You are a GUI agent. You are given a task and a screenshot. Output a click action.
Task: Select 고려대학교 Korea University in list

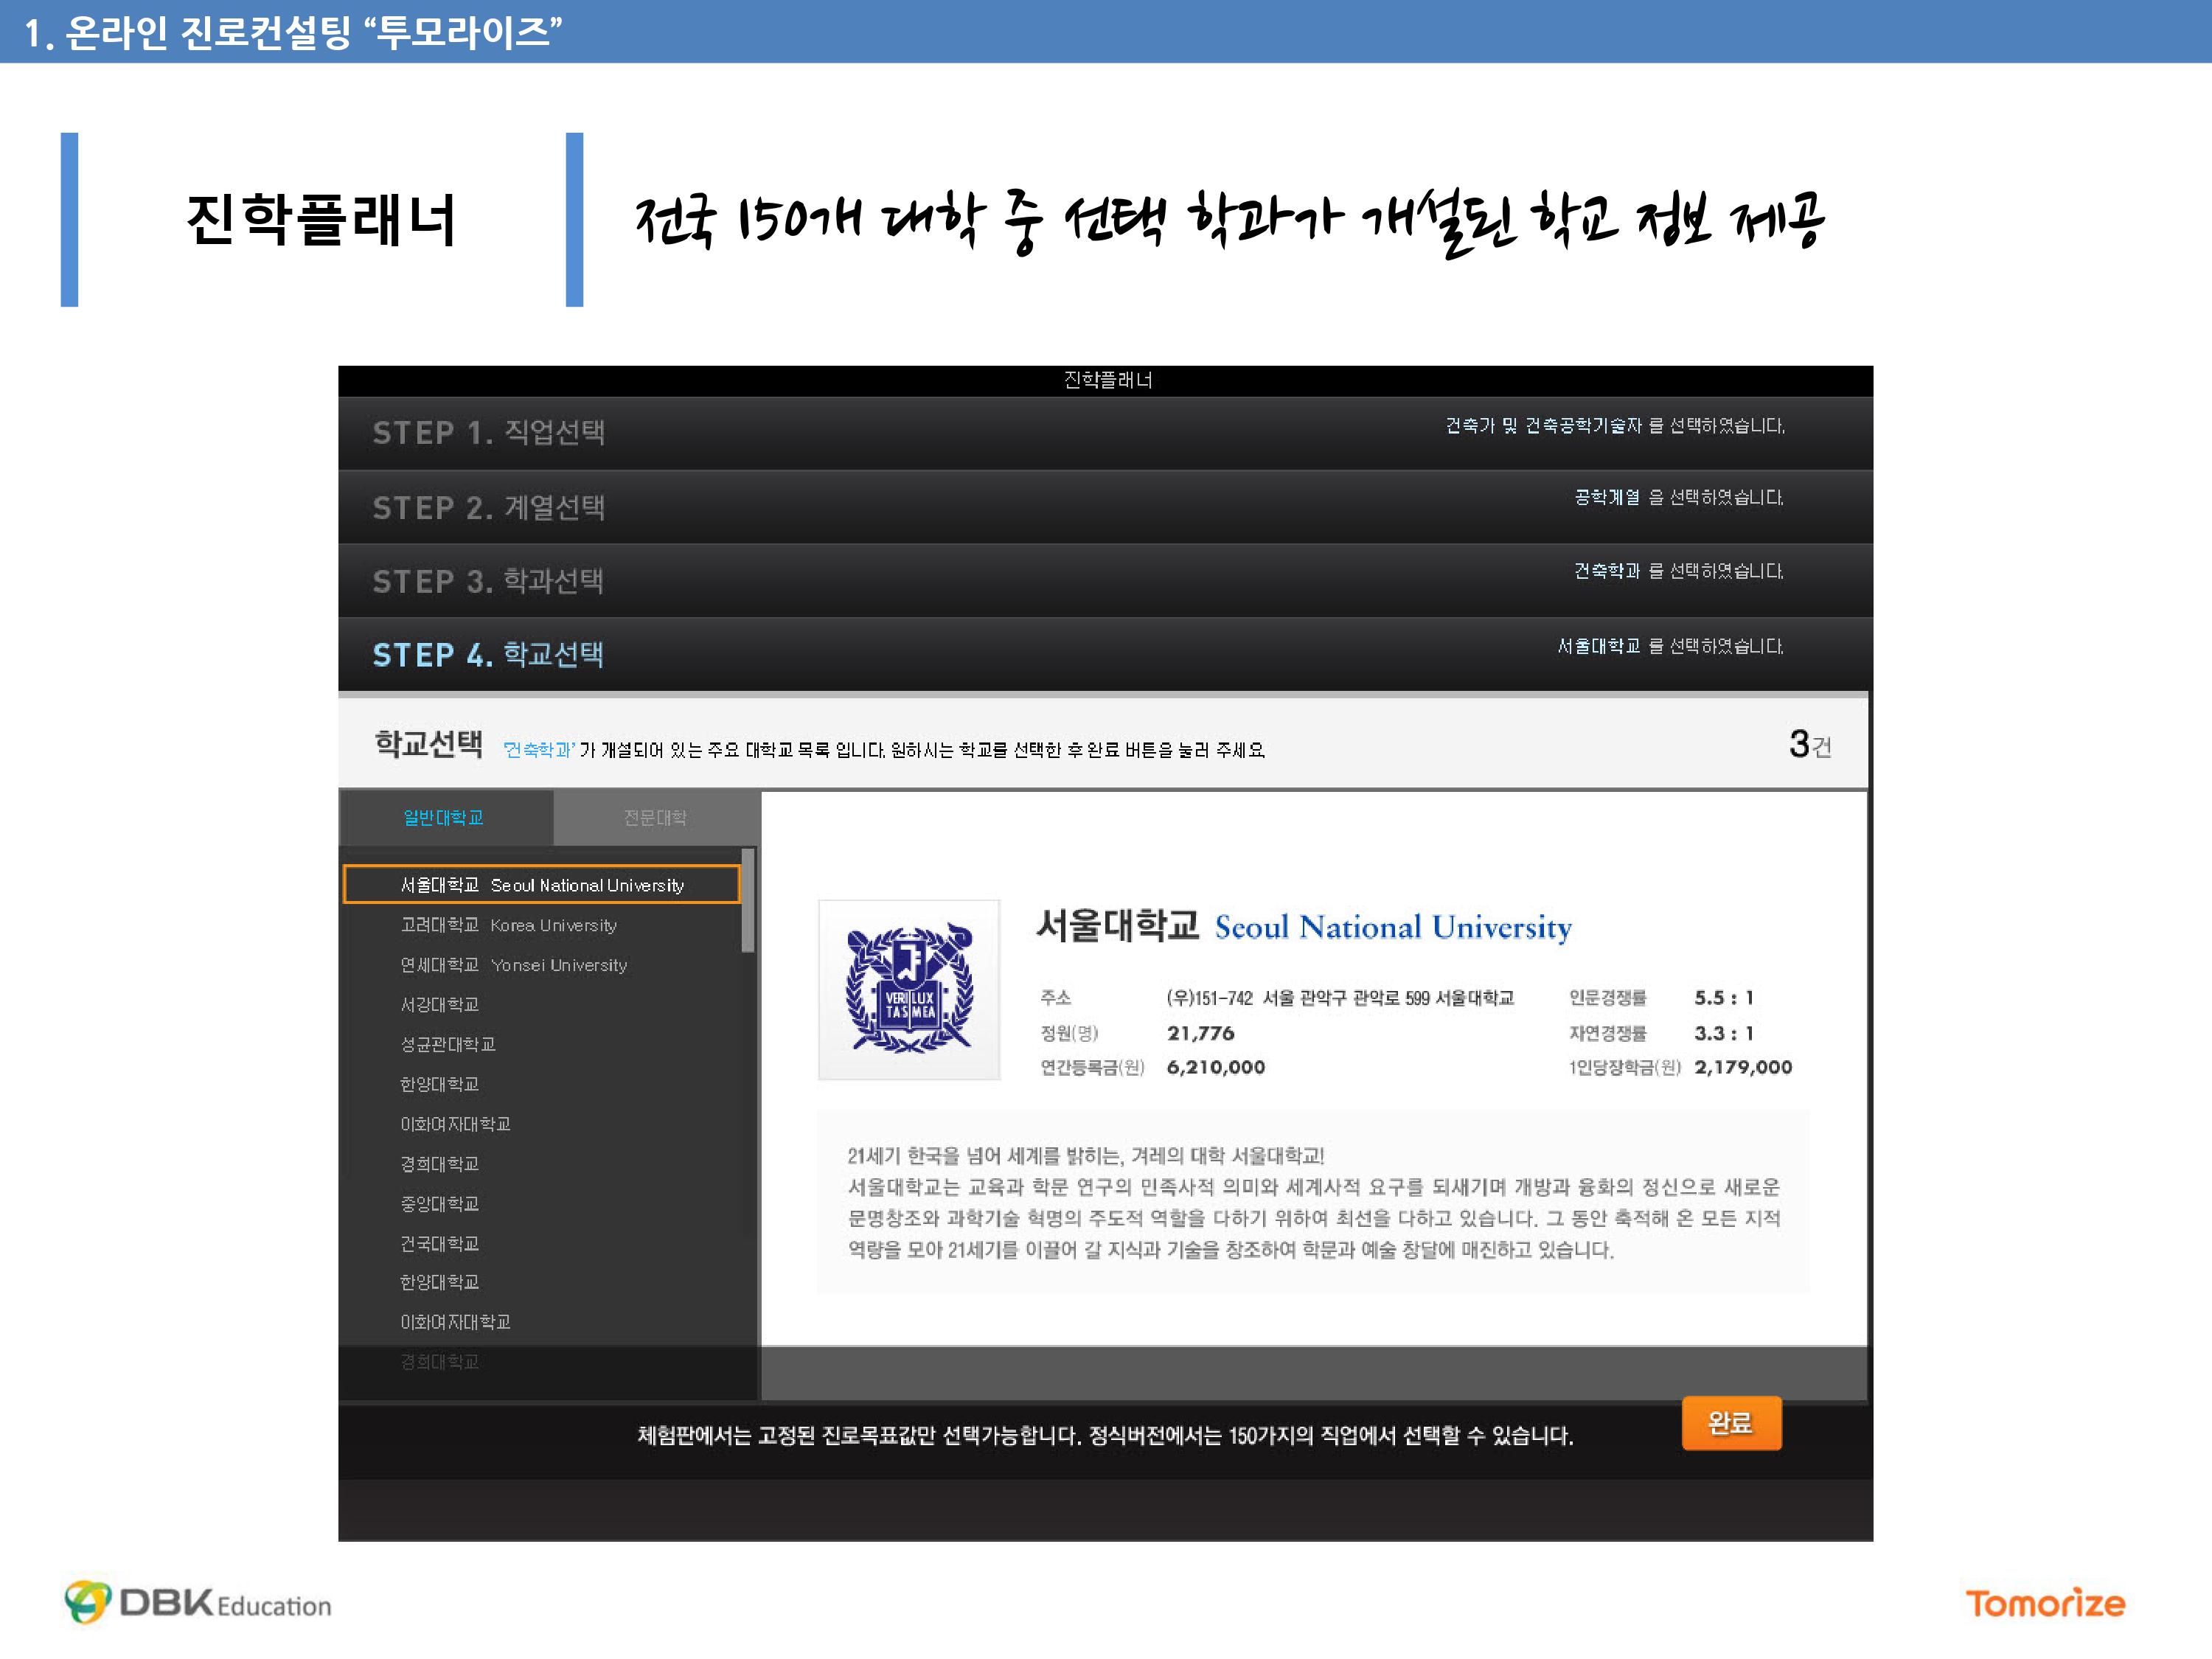pos(508,925)
